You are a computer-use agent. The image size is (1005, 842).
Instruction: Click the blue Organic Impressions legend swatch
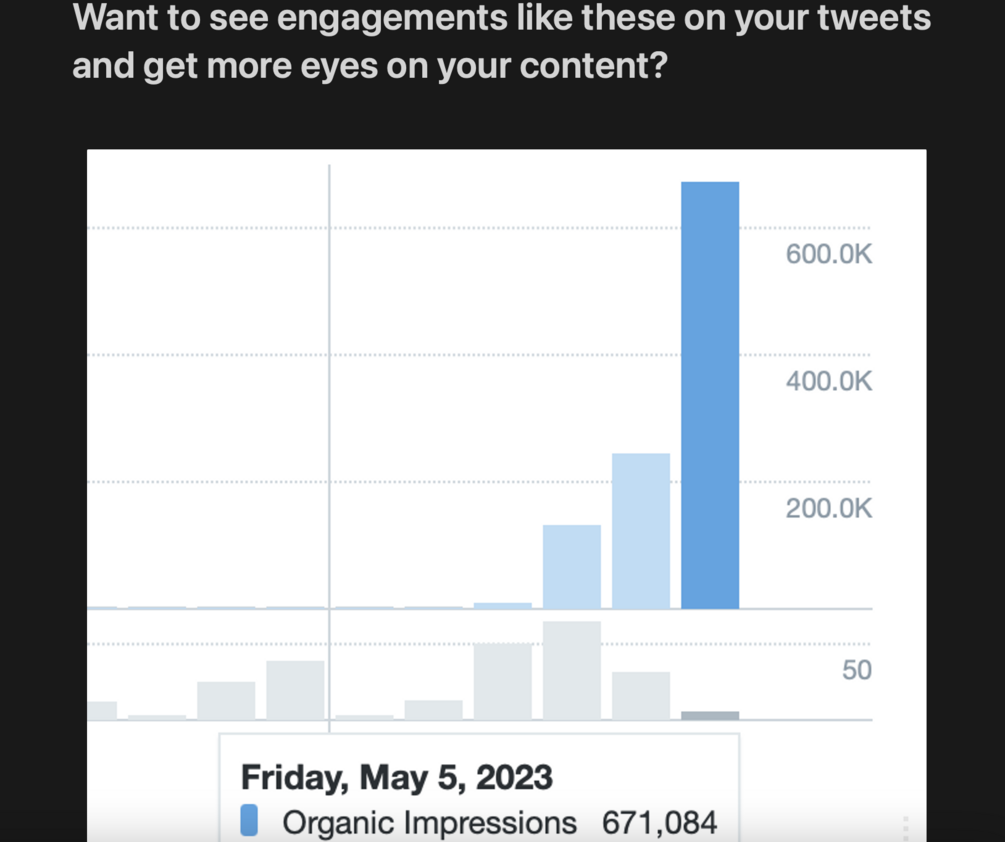pos(249,820)
